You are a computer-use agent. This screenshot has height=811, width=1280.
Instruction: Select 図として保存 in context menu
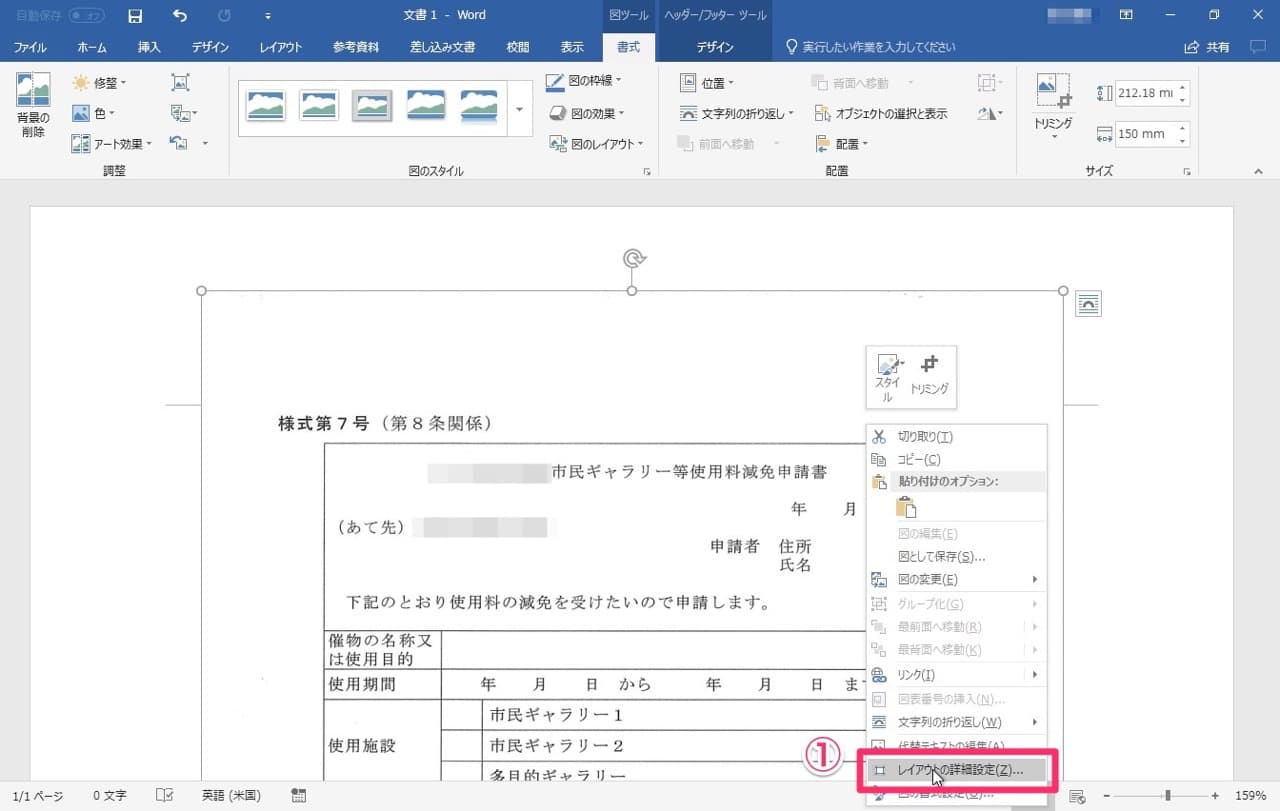coord(957,557)
